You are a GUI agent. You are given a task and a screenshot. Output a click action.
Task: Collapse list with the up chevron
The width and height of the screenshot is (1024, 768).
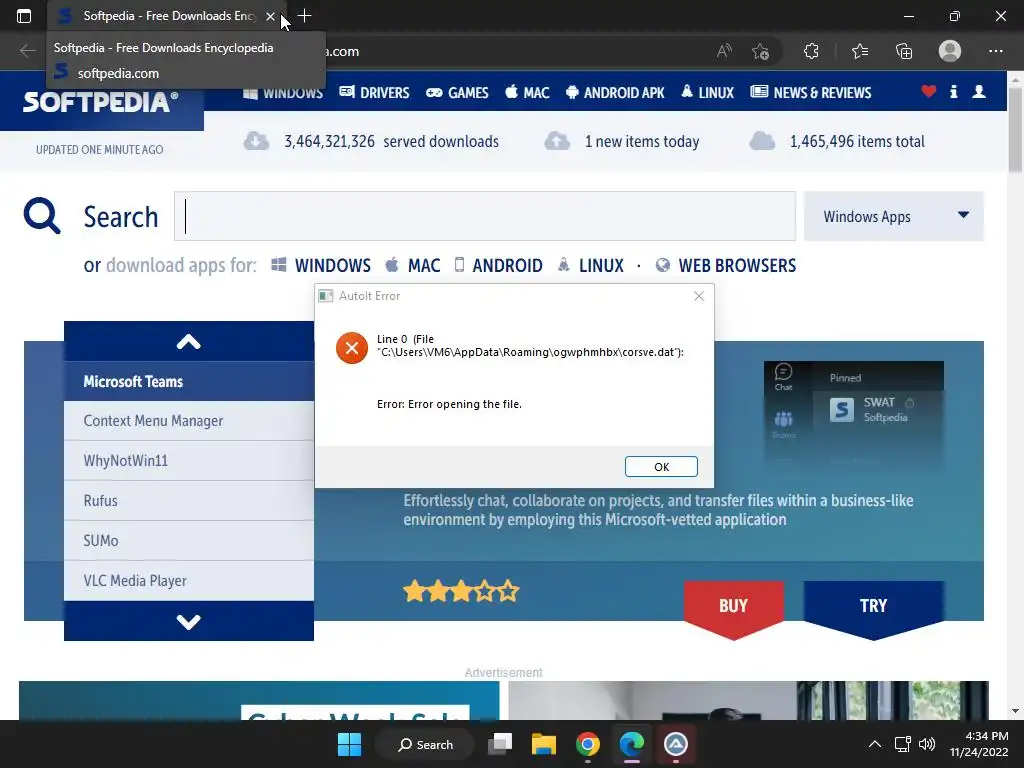point(189,342)
